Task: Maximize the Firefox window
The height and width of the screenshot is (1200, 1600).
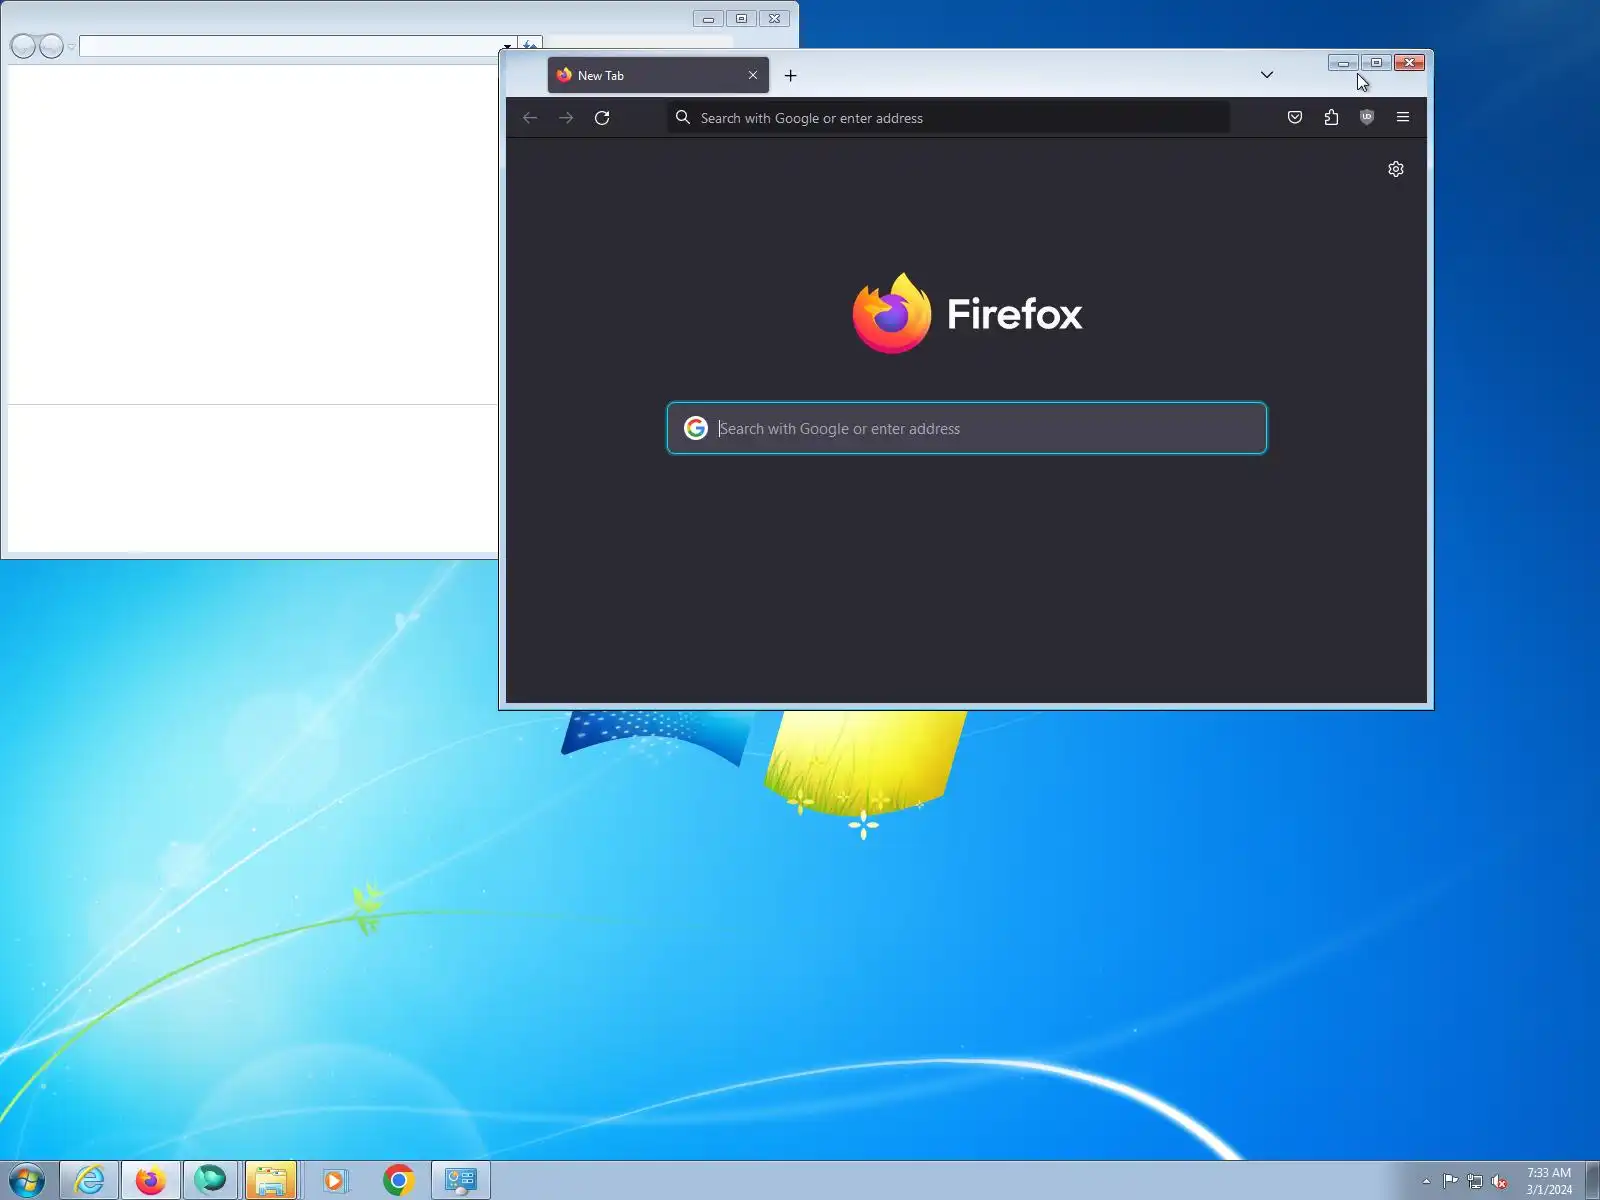Action: coord(1376,63)
